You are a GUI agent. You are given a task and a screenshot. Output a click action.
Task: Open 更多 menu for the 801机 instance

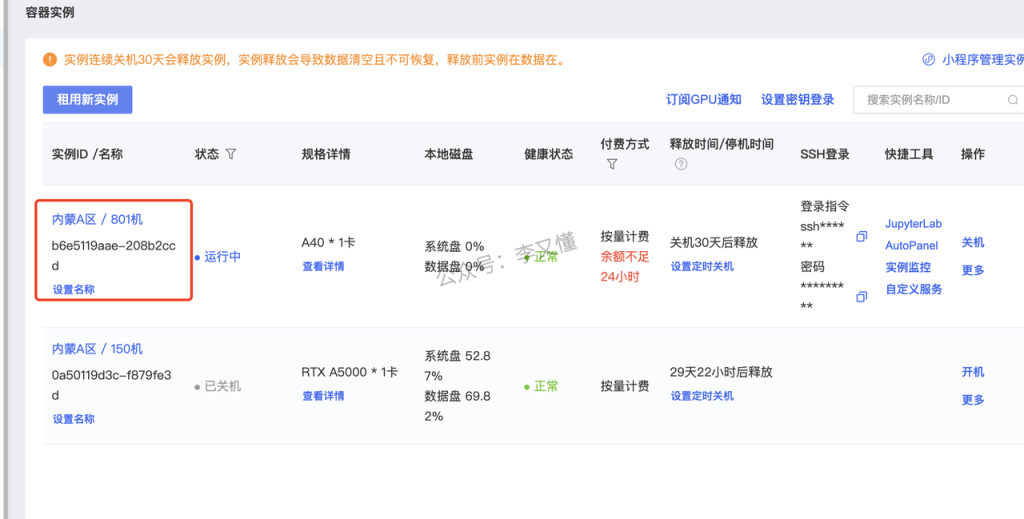tap(973, 270)
